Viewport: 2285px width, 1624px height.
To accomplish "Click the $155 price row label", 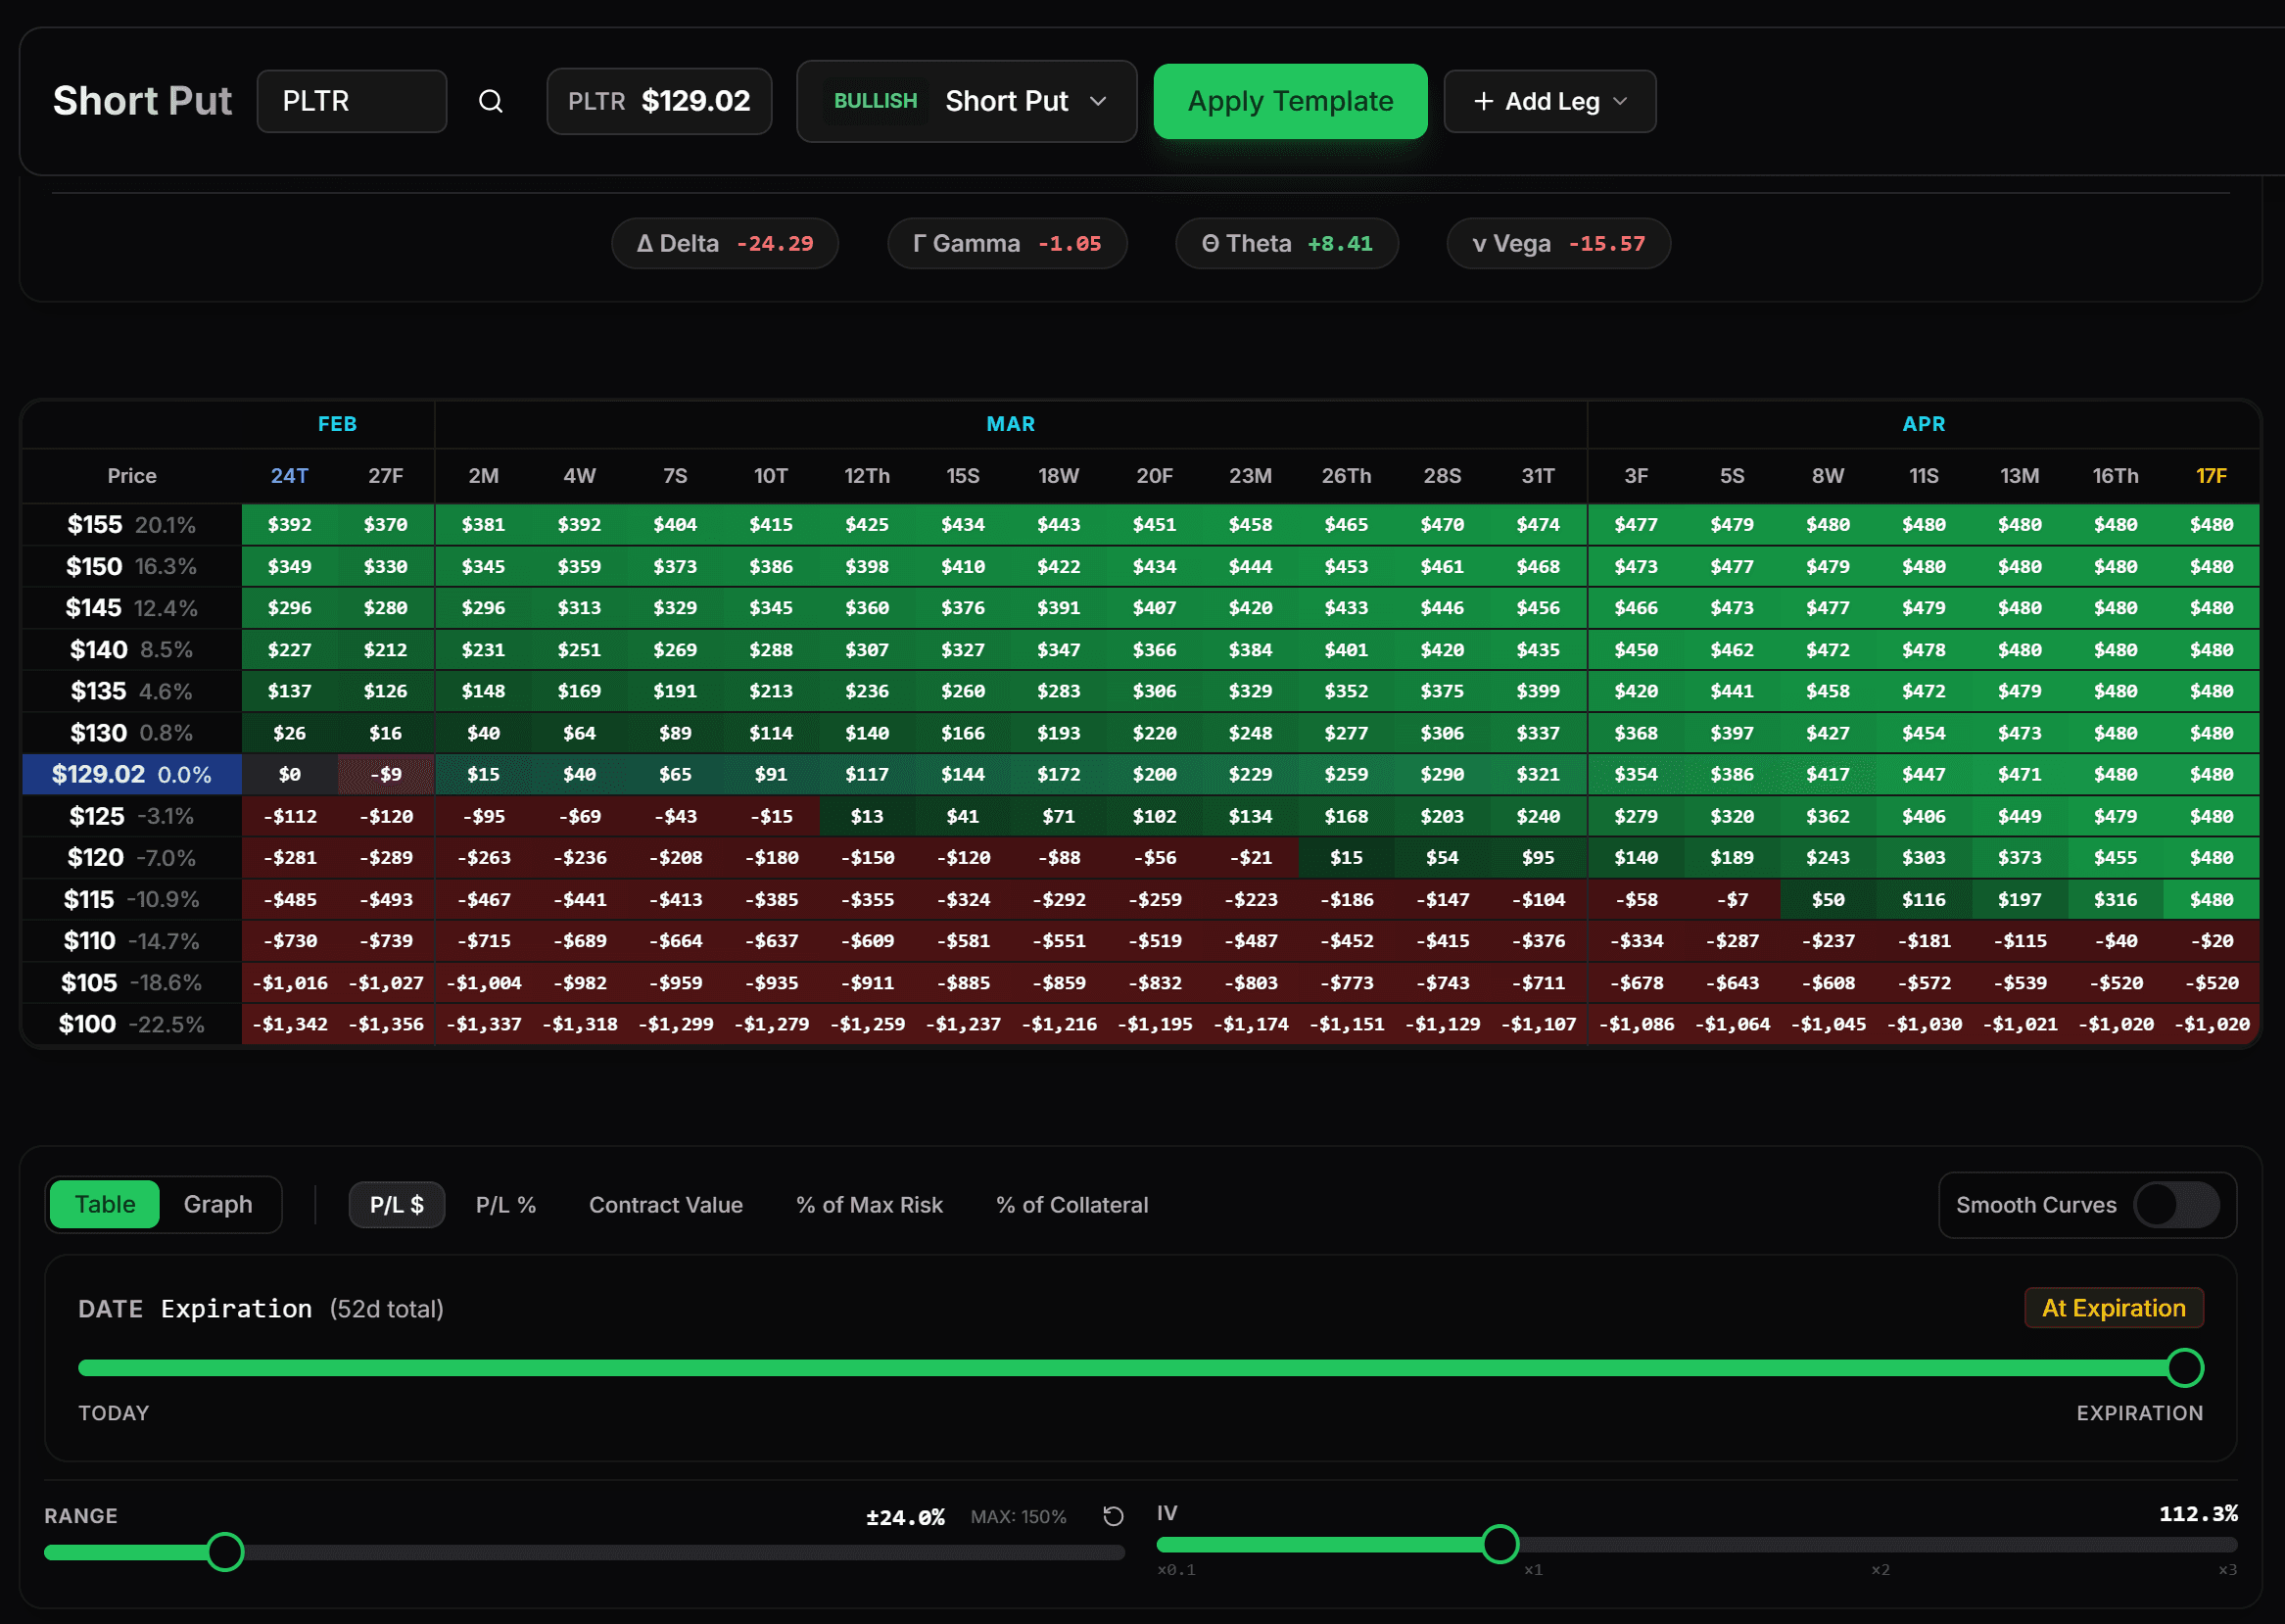I will coord(132,524).
